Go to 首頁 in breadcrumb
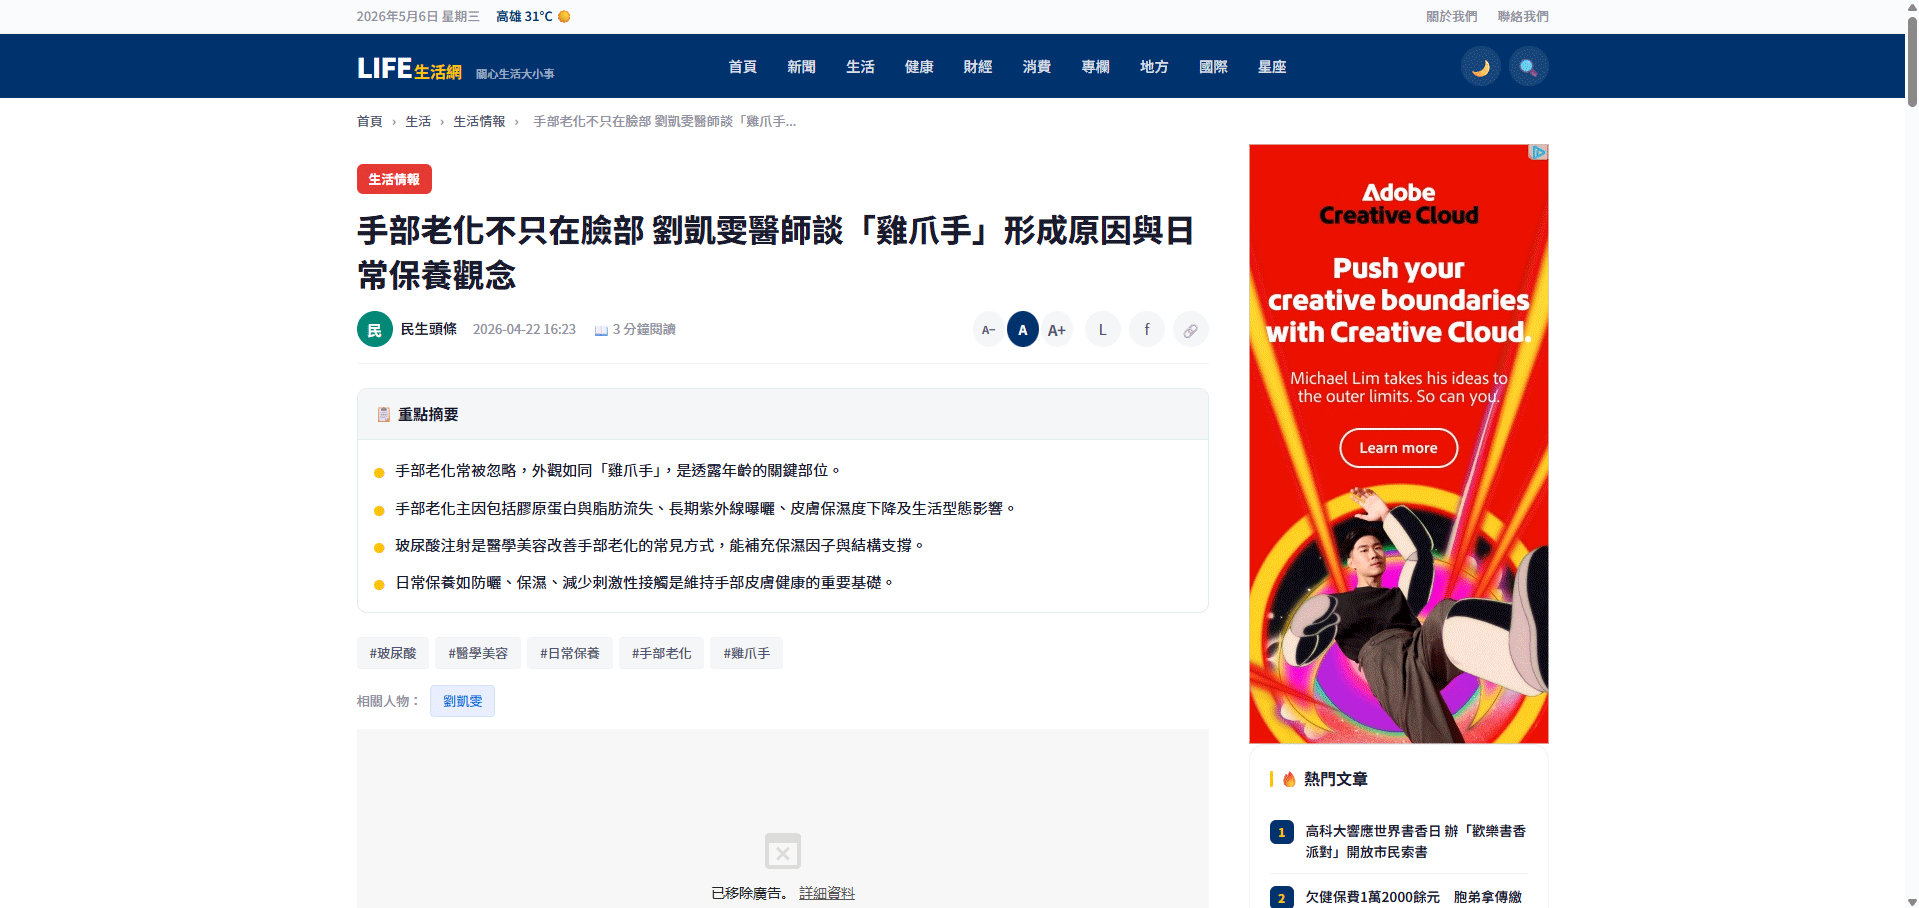This screenshot has width=1919, height=908. click(x=370, y=121)
